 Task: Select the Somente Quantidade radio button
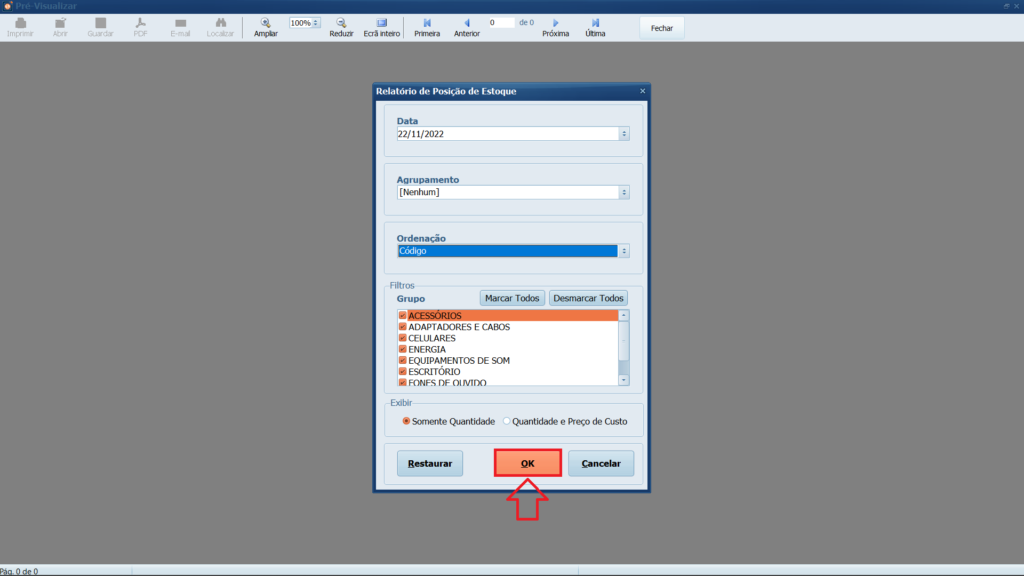point(406,421)
